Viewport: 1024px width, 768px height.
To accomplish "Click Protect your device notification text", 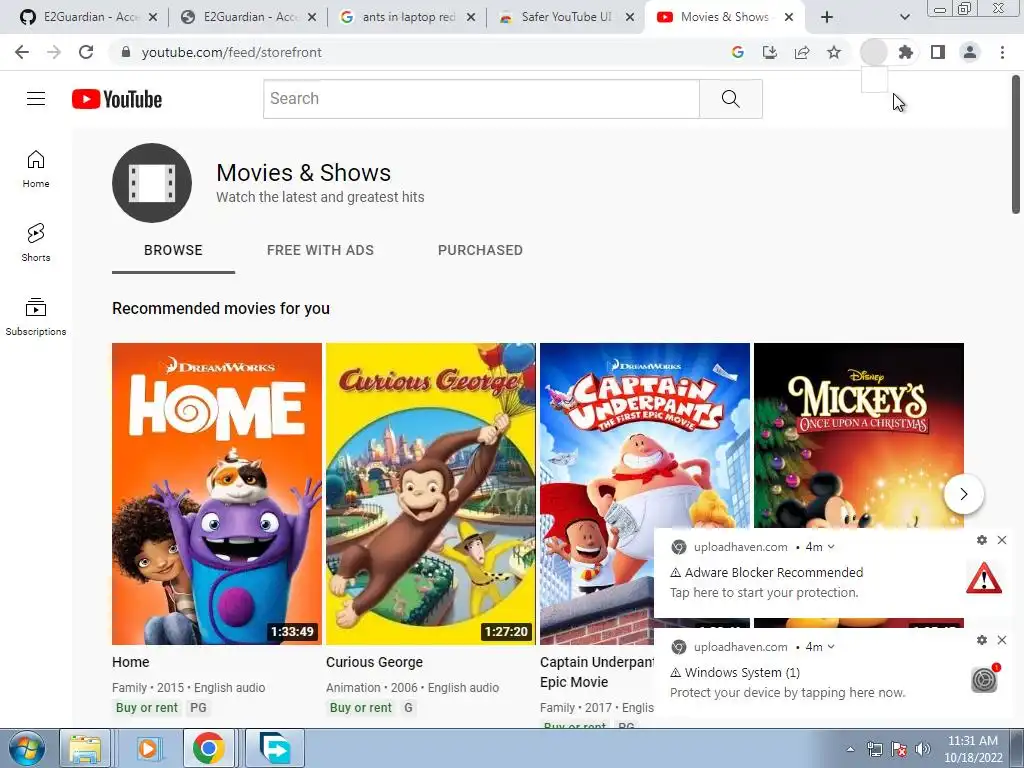I will (788, 693).
